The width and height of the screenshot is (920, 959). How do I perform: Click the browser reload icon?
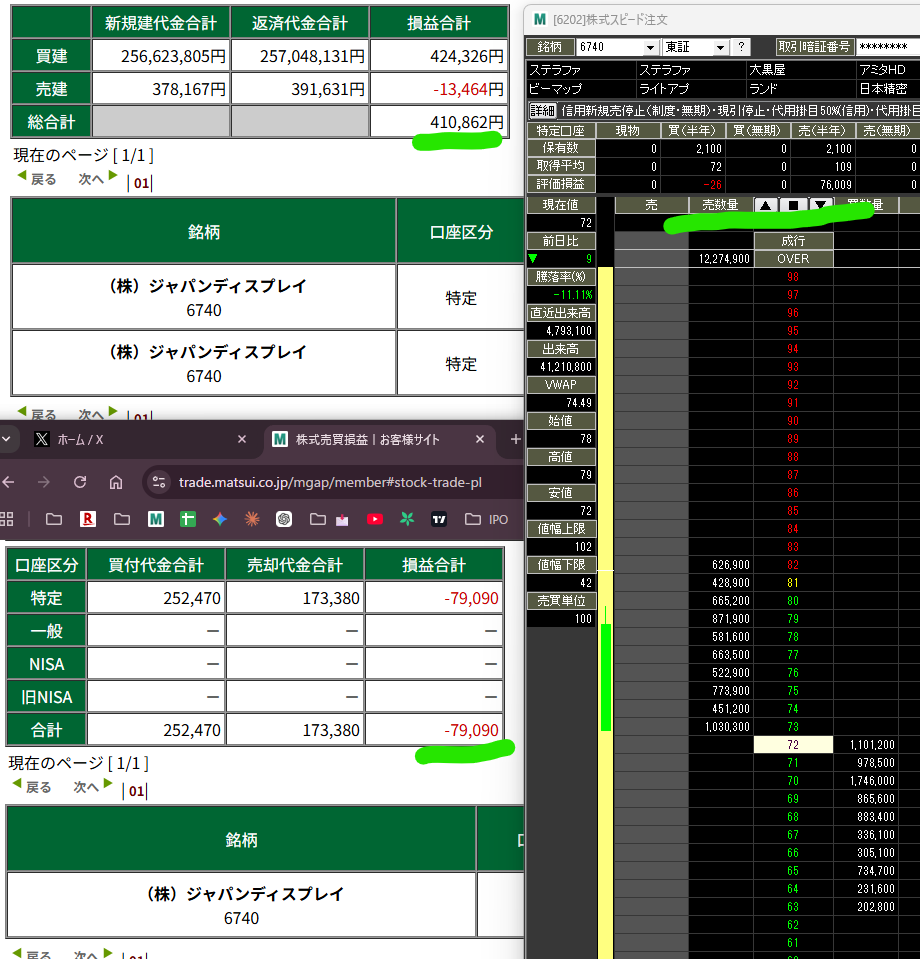(x=80, y=482)
